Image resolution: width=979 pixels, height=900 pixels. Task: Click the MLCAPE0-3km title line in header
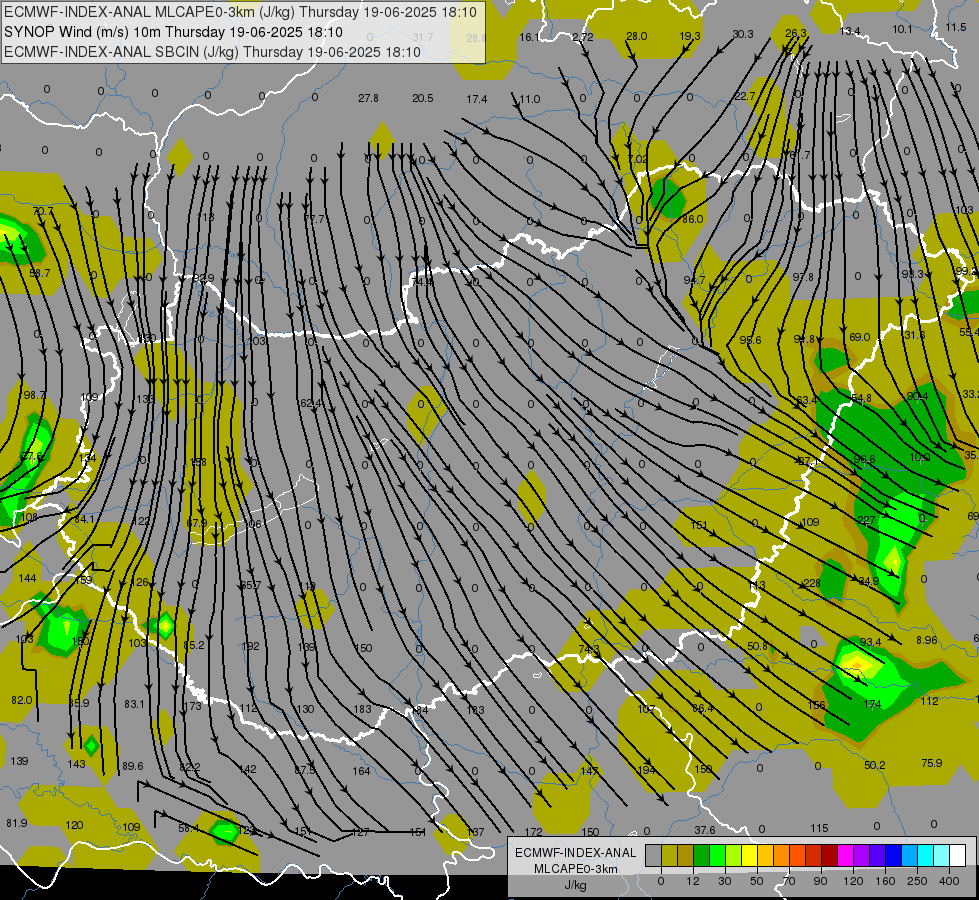240,12
